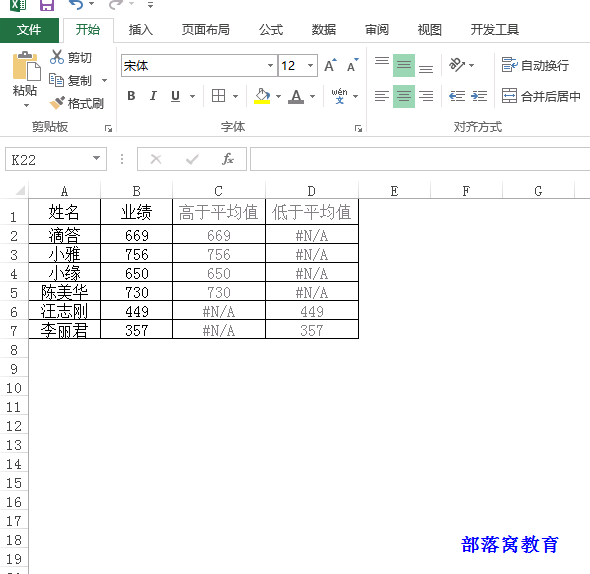Click the 合并后居中 merge and center button
590x574 pixels.
[541, 96]
